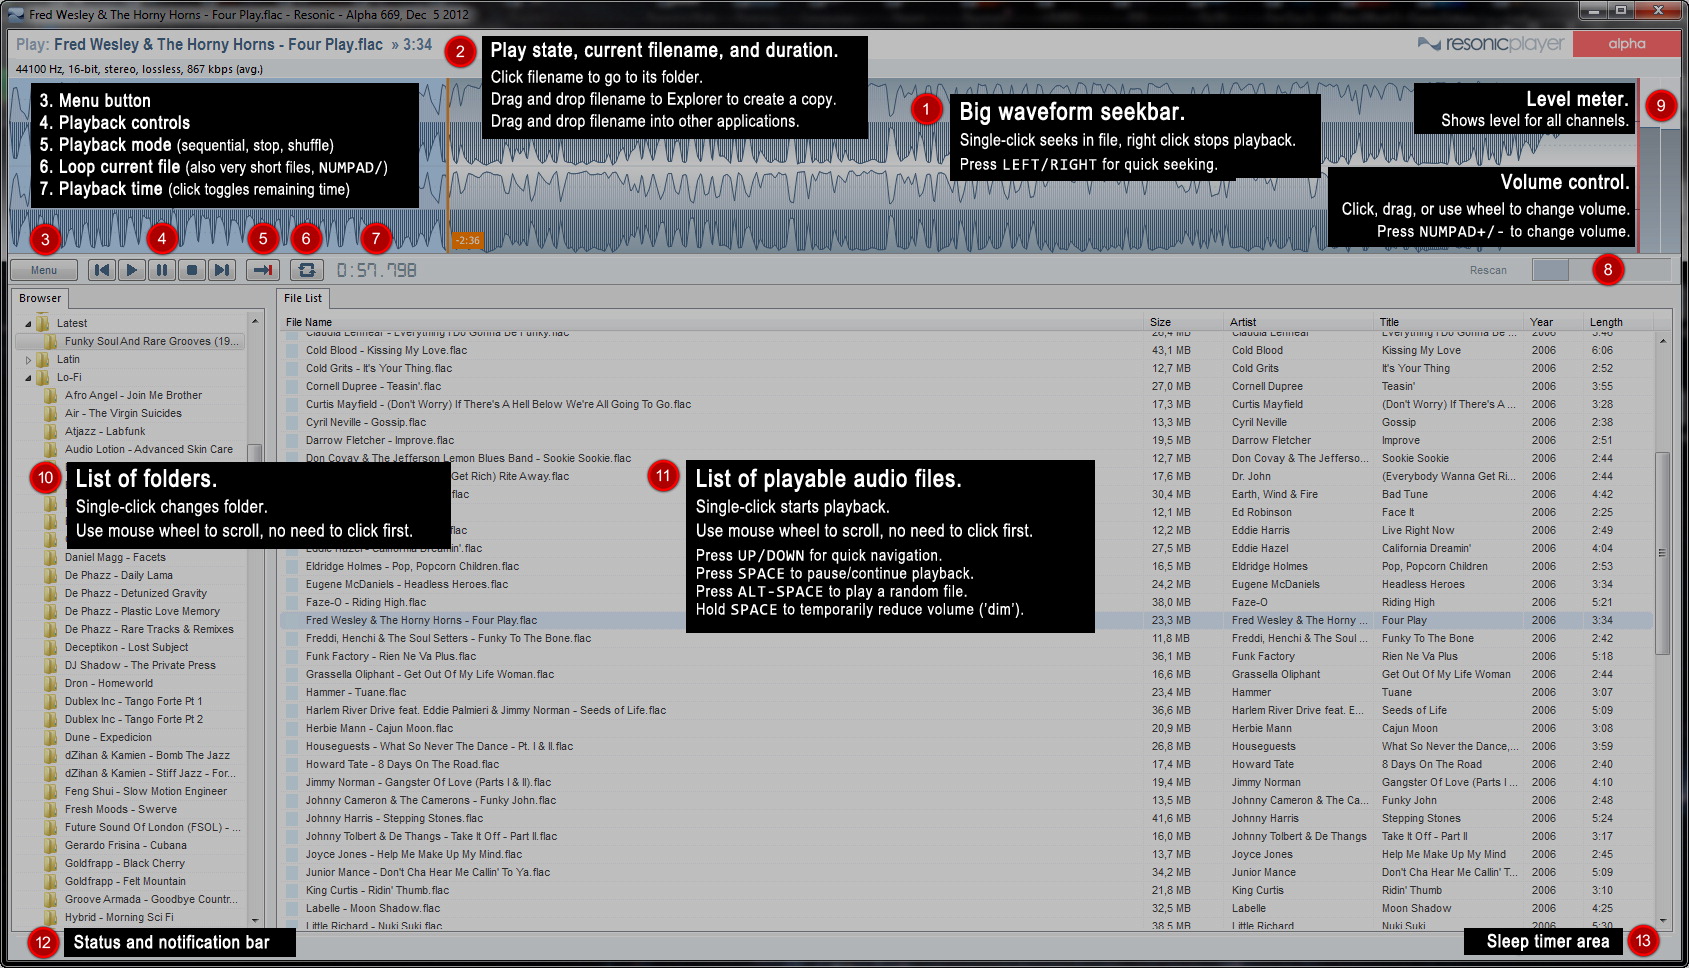Switch to the Browser tab
The width and height of the screenshot is (1689, 968).
click(x=40, y=298)
